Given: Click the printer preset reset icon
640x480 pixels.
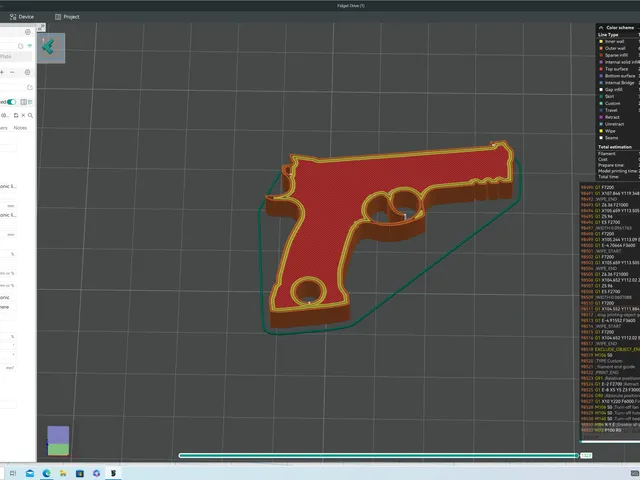Looking at the screenshot, I should (21, 46).
